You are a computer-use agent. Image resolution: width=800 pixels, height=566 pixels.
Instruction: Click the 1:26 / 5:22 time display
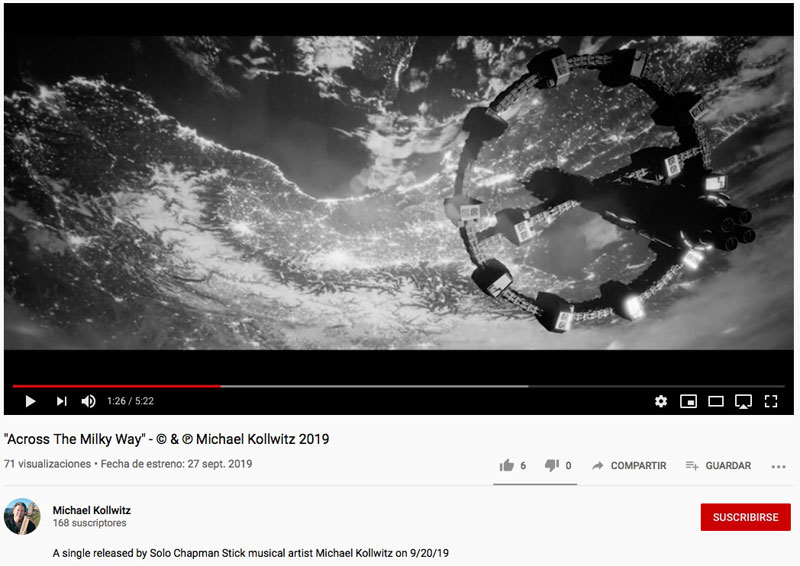tap(130, 401)
